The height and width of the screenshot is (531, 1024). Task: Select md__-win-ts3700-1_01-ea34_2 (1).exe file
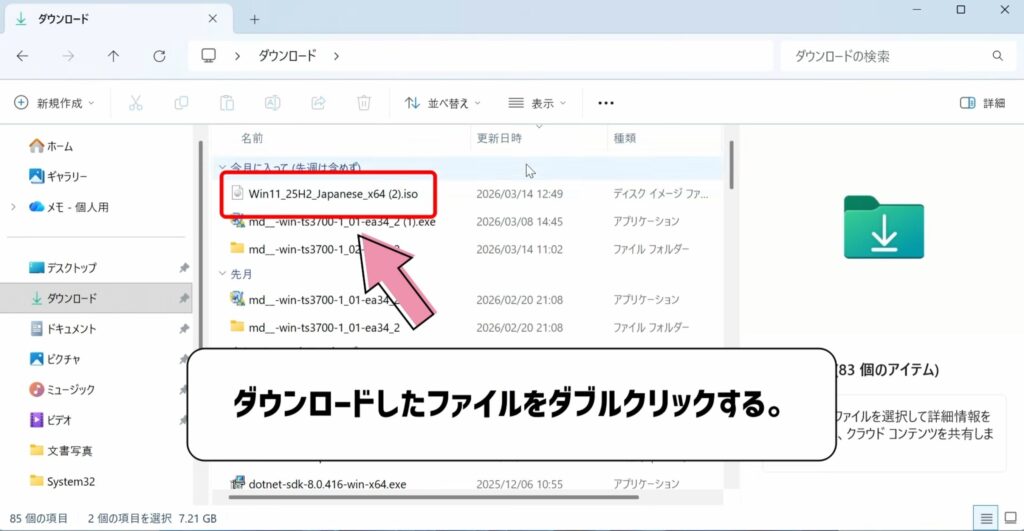pos(342,222)
